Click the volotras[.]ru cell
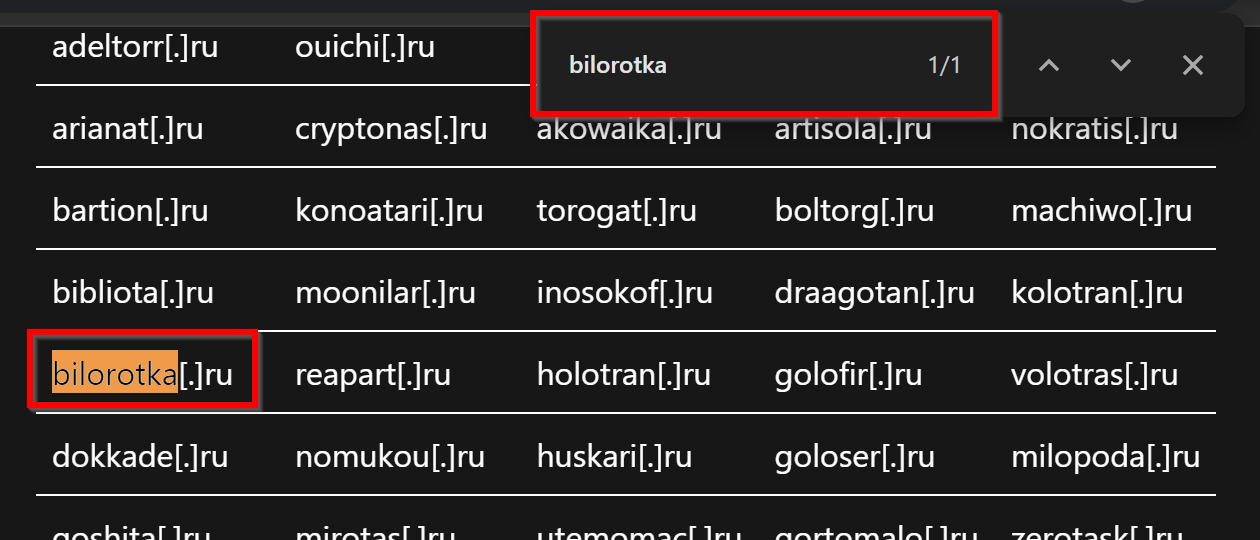 click(x=1094, y=374)
